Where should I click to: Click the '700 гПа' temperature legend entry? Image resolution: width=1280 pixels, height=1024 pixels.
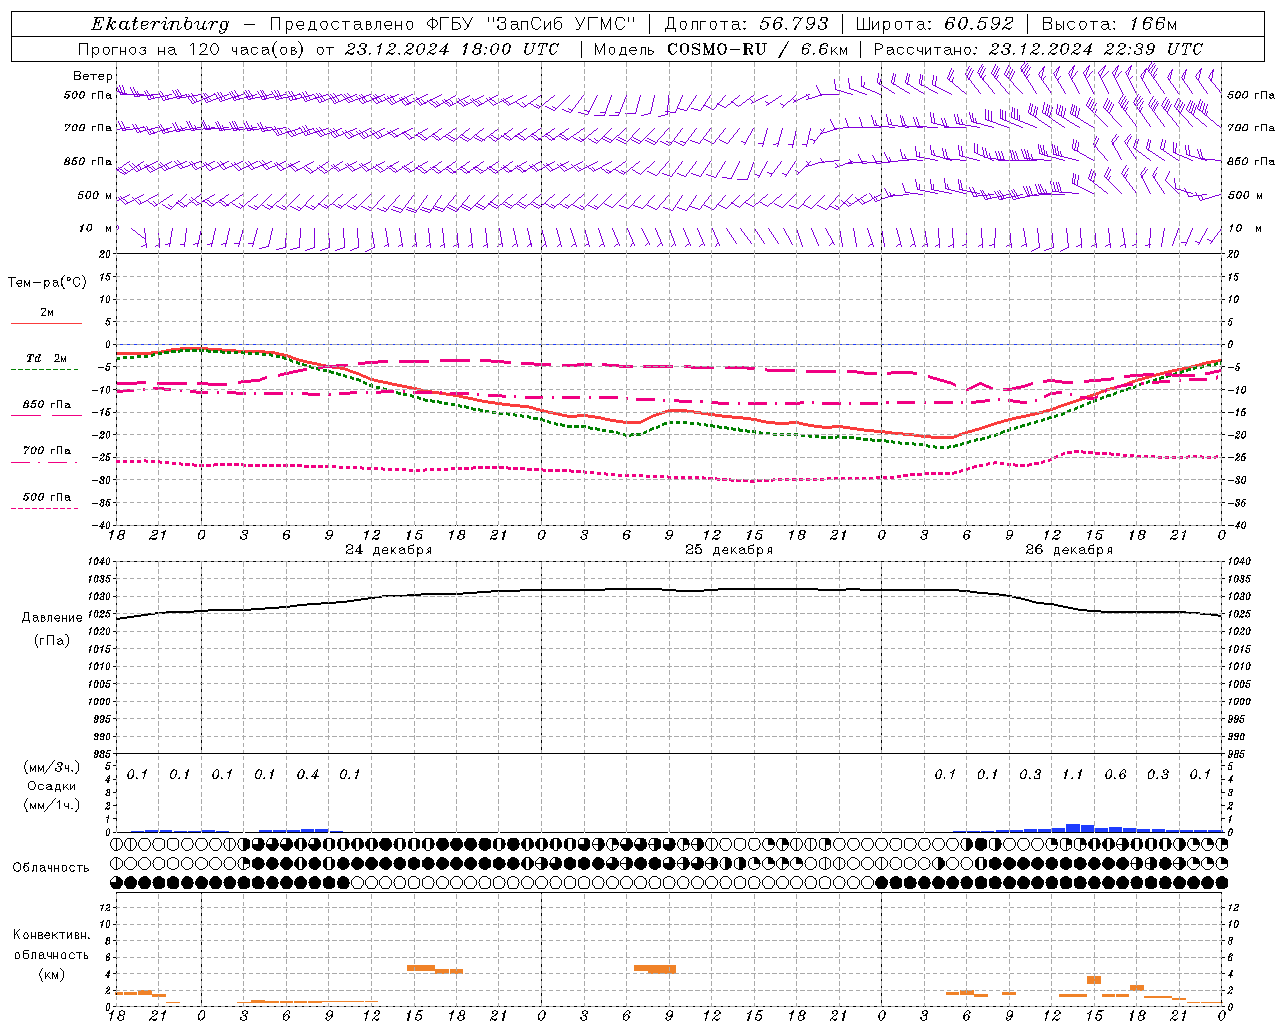(46, 451)
